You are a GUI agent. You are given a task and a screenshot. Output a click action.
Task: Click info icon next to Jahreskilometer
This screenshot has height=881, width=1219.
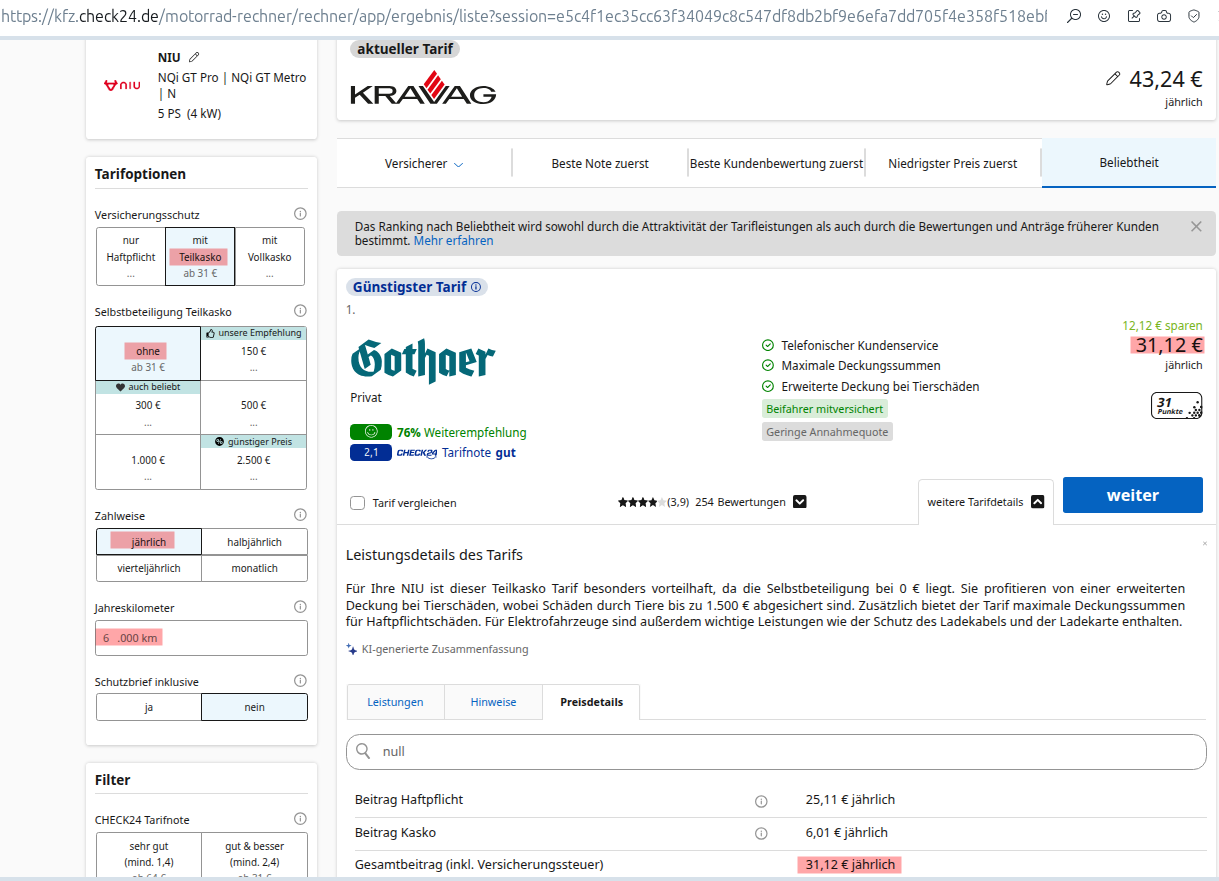coord(300,607)
